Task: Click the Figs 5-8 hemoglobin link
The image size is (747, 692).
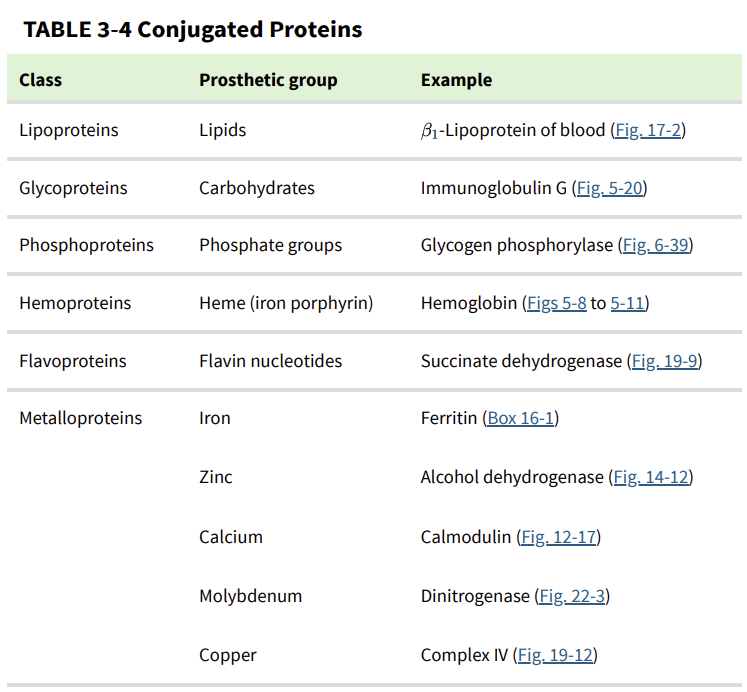Action: [556, 303]
